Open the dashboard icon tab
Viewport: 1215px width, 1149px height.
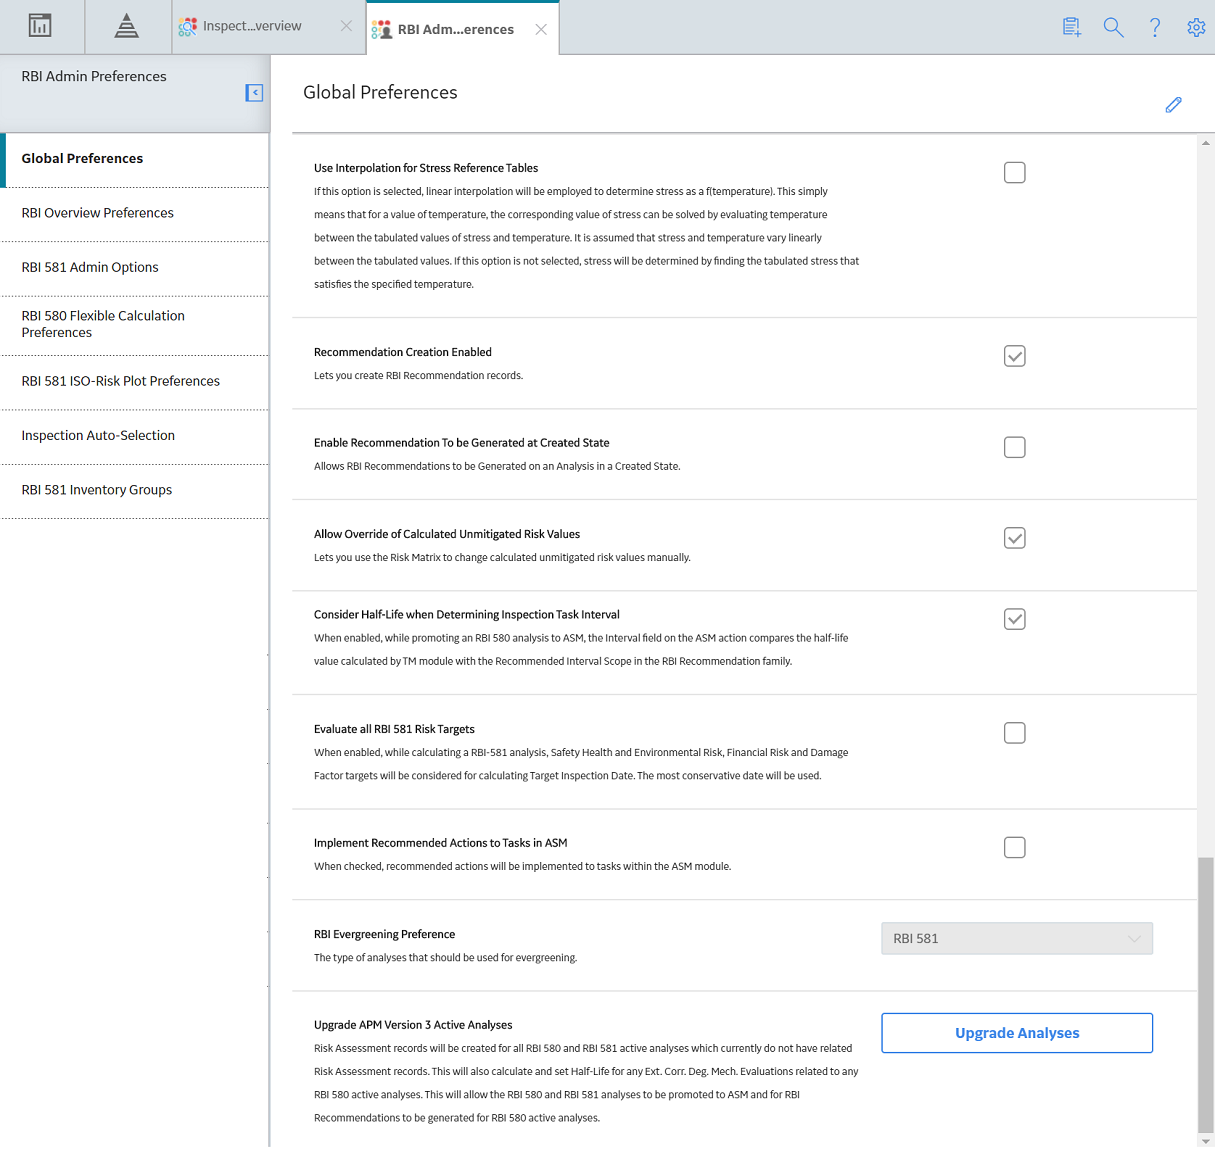(x=40, y=26)
